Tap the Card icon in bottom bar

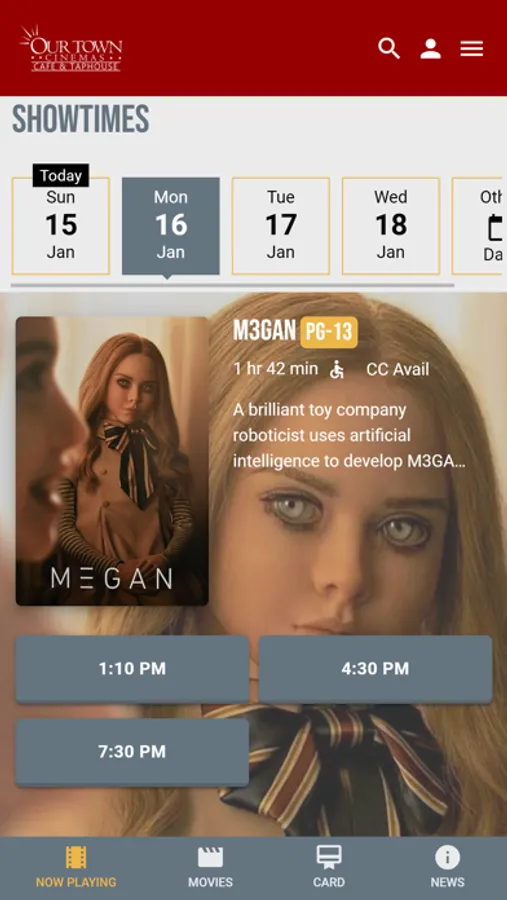(329, 858)
